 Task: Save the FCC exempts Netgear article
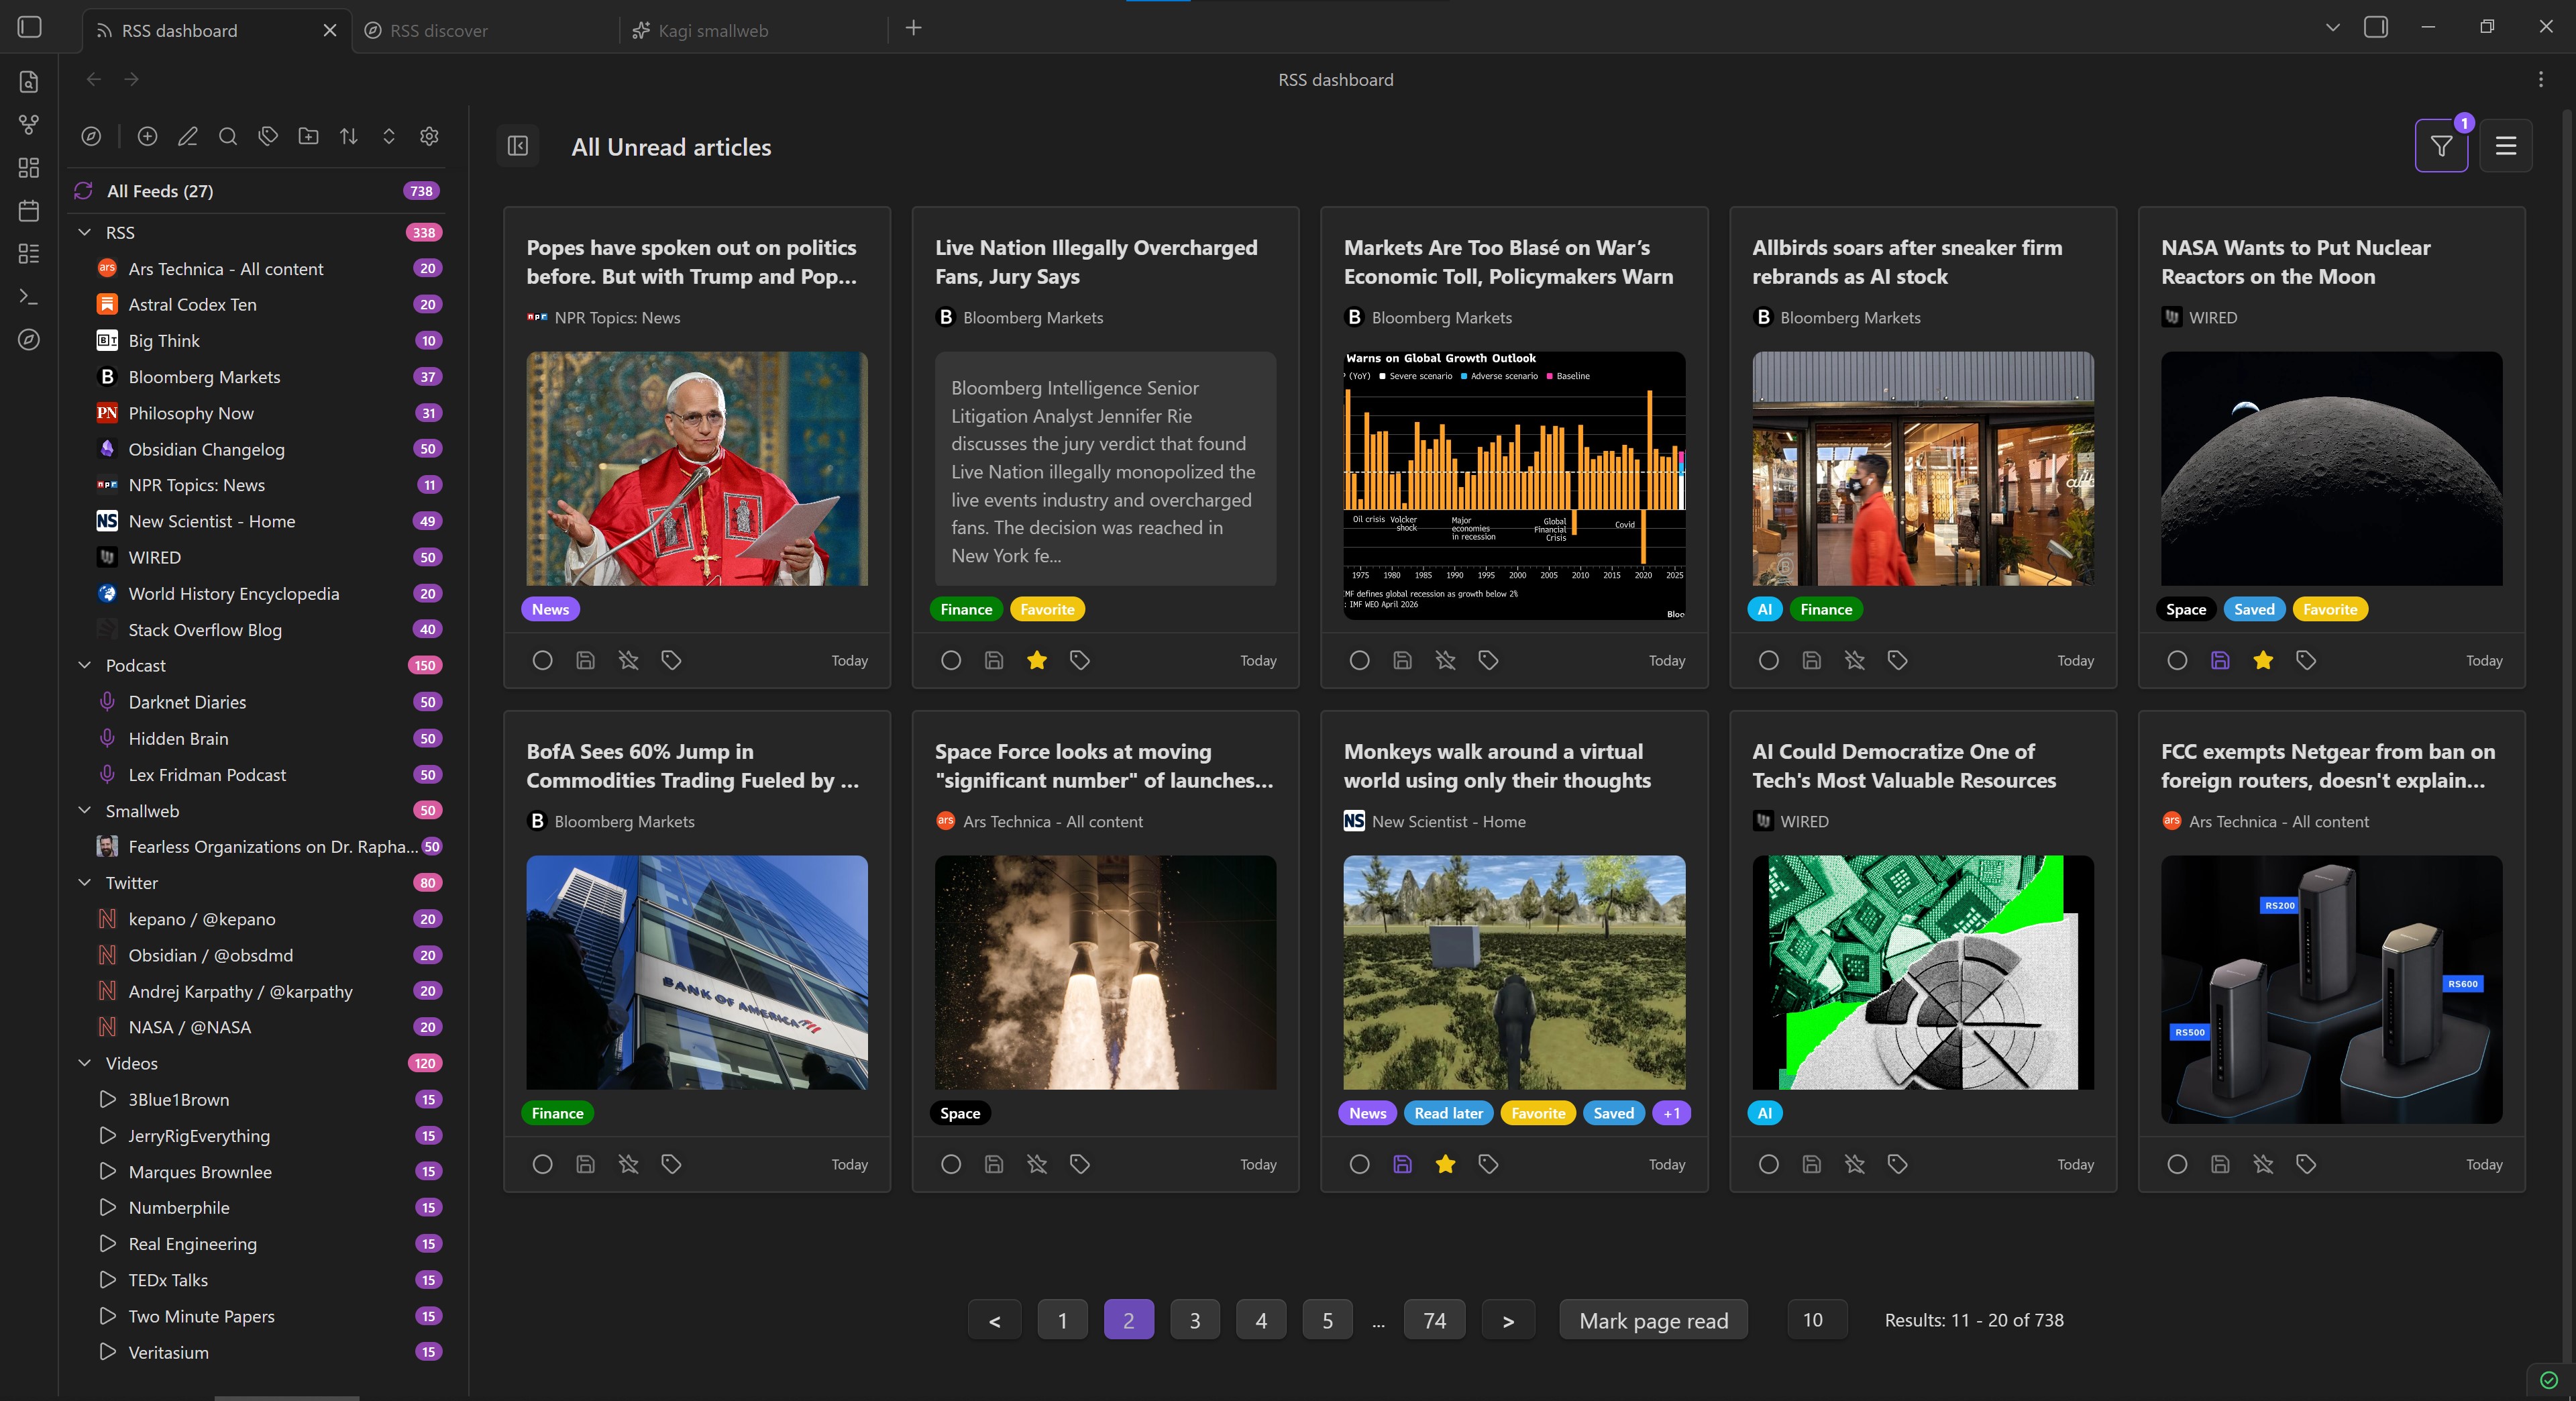(x=2220, y=1164)
